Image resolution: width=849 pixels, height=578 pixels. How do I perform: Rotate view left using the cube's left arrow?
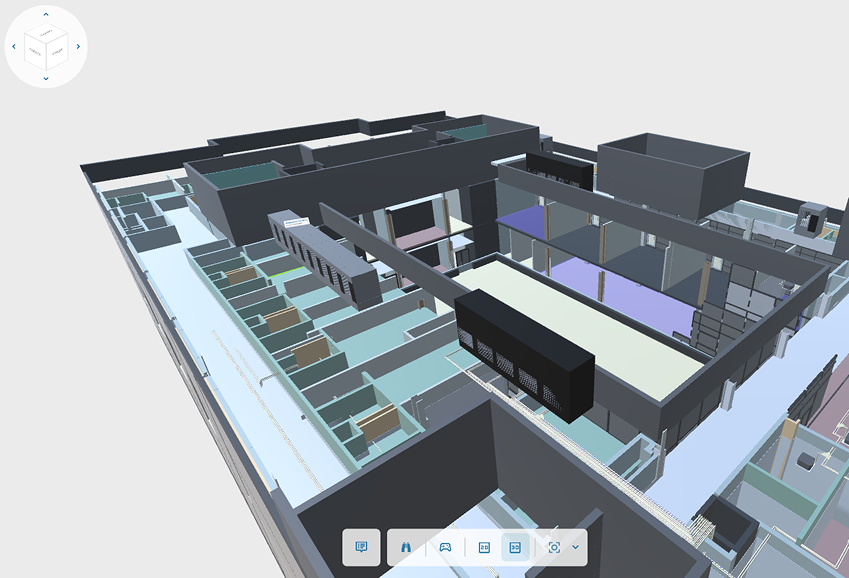point(14,47)
